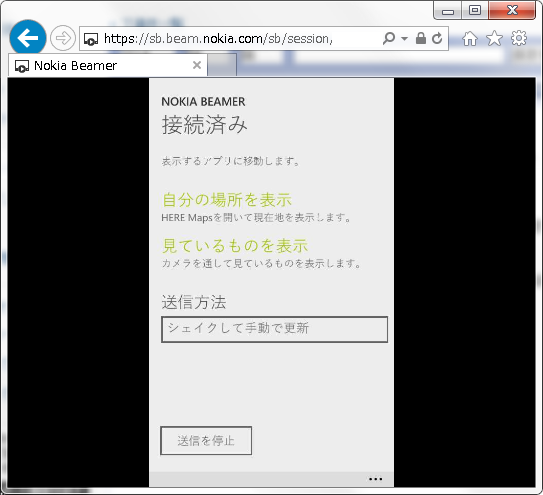
Task: Click the 送信方法 label
Action: 194,302
